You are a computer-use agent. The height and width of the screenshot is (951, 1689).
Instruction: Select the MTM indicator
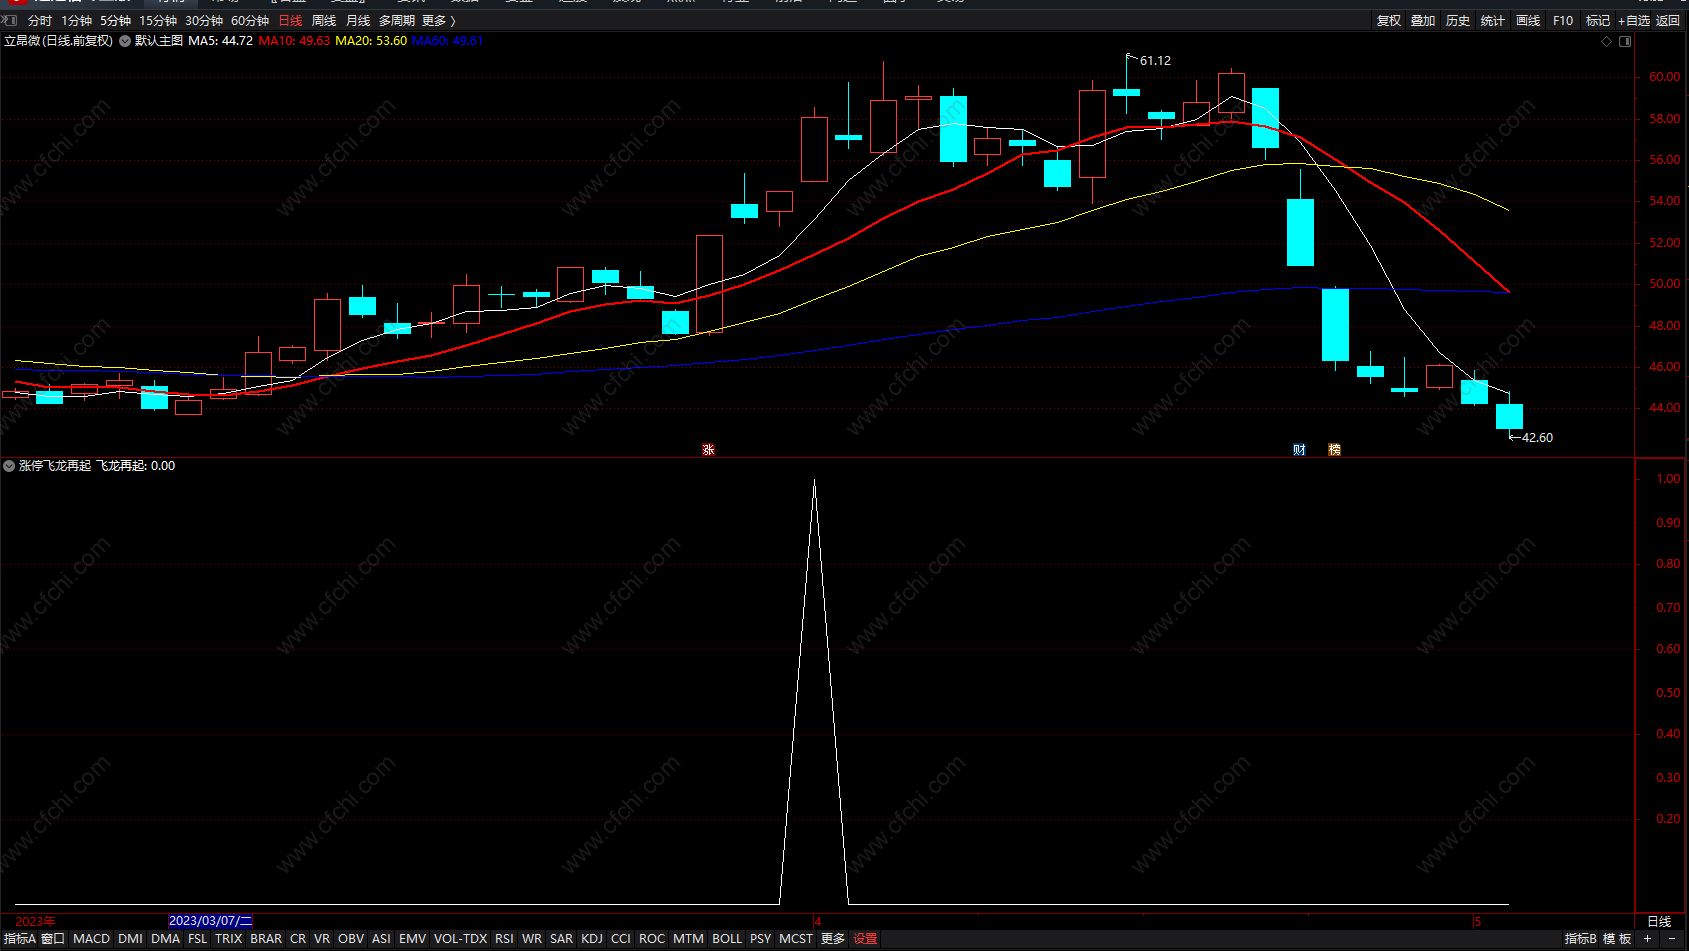coord(689,939)
